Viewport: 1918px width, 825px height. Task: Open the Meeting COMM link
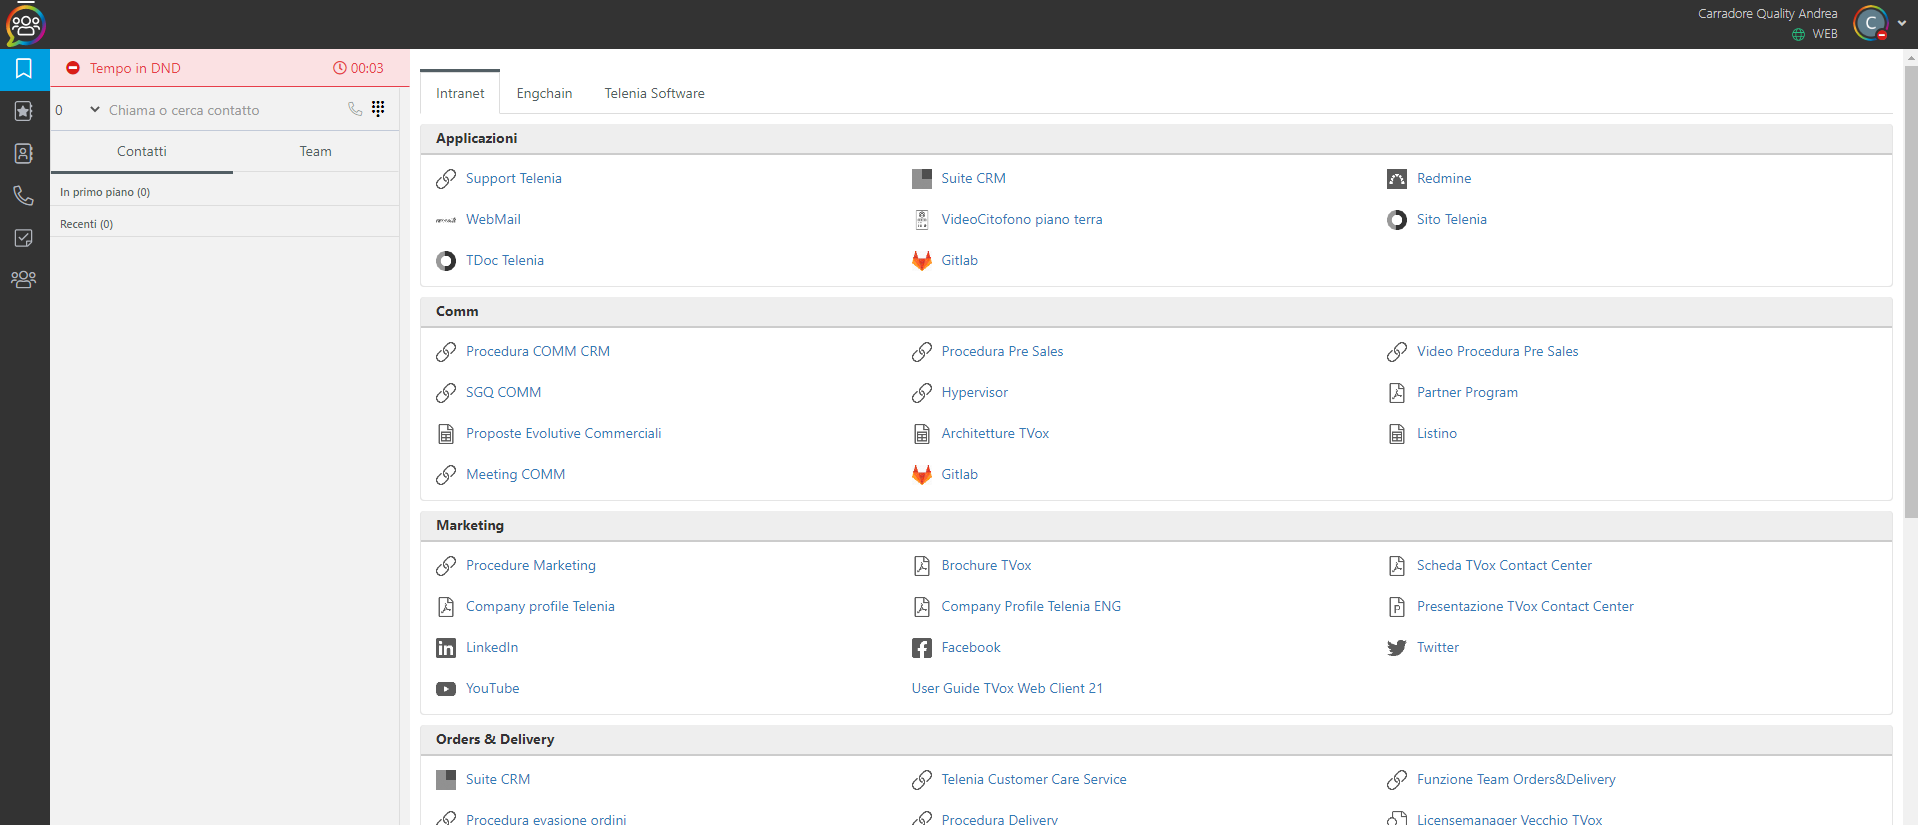[x=516, y=475]
